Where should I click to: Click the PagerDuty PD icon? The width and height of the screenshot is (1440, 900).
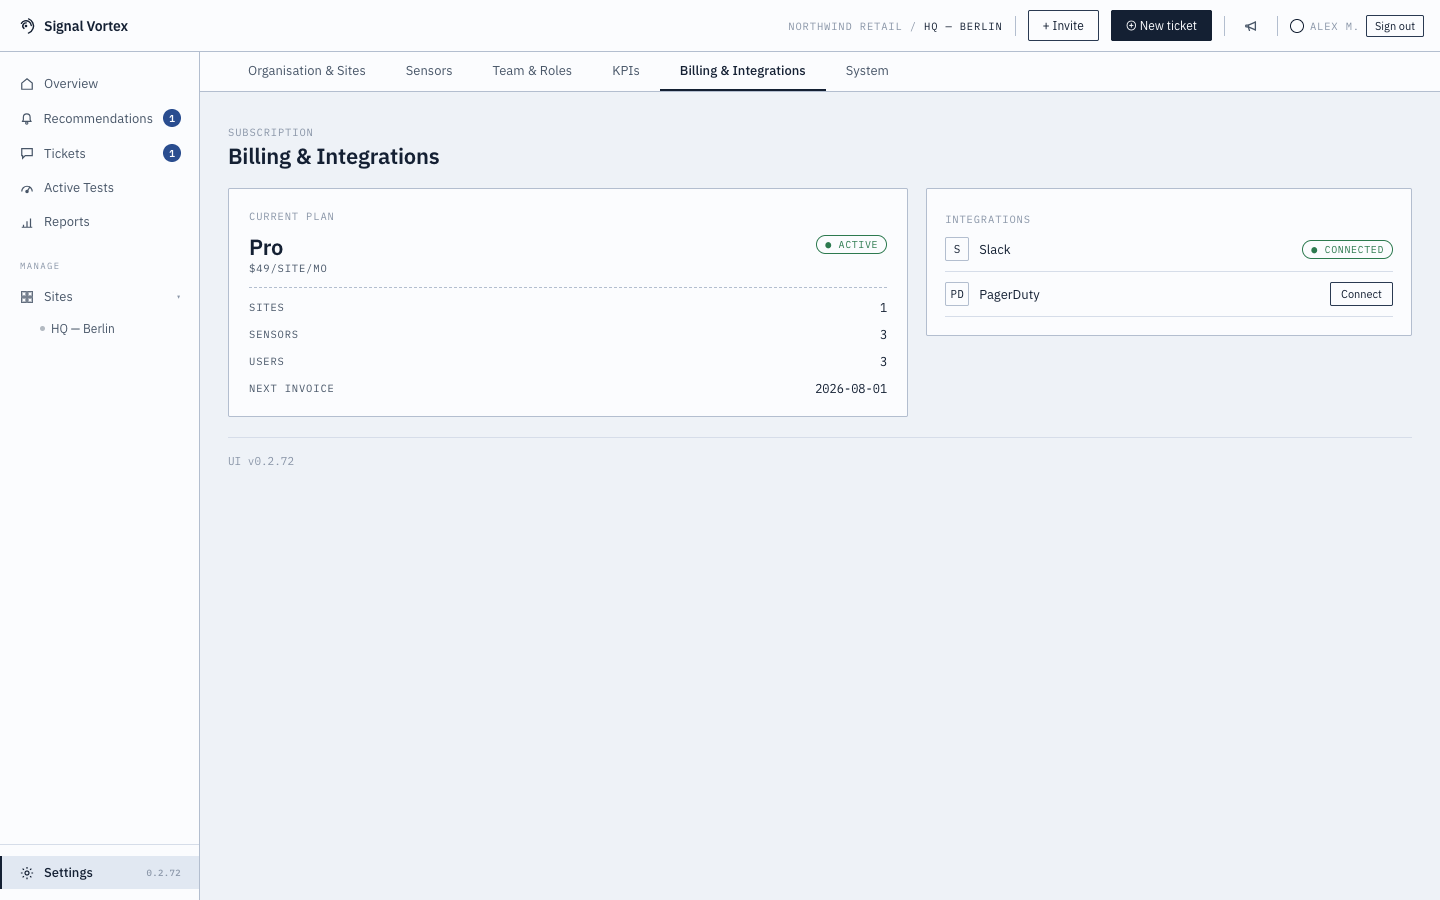(957, 294)
